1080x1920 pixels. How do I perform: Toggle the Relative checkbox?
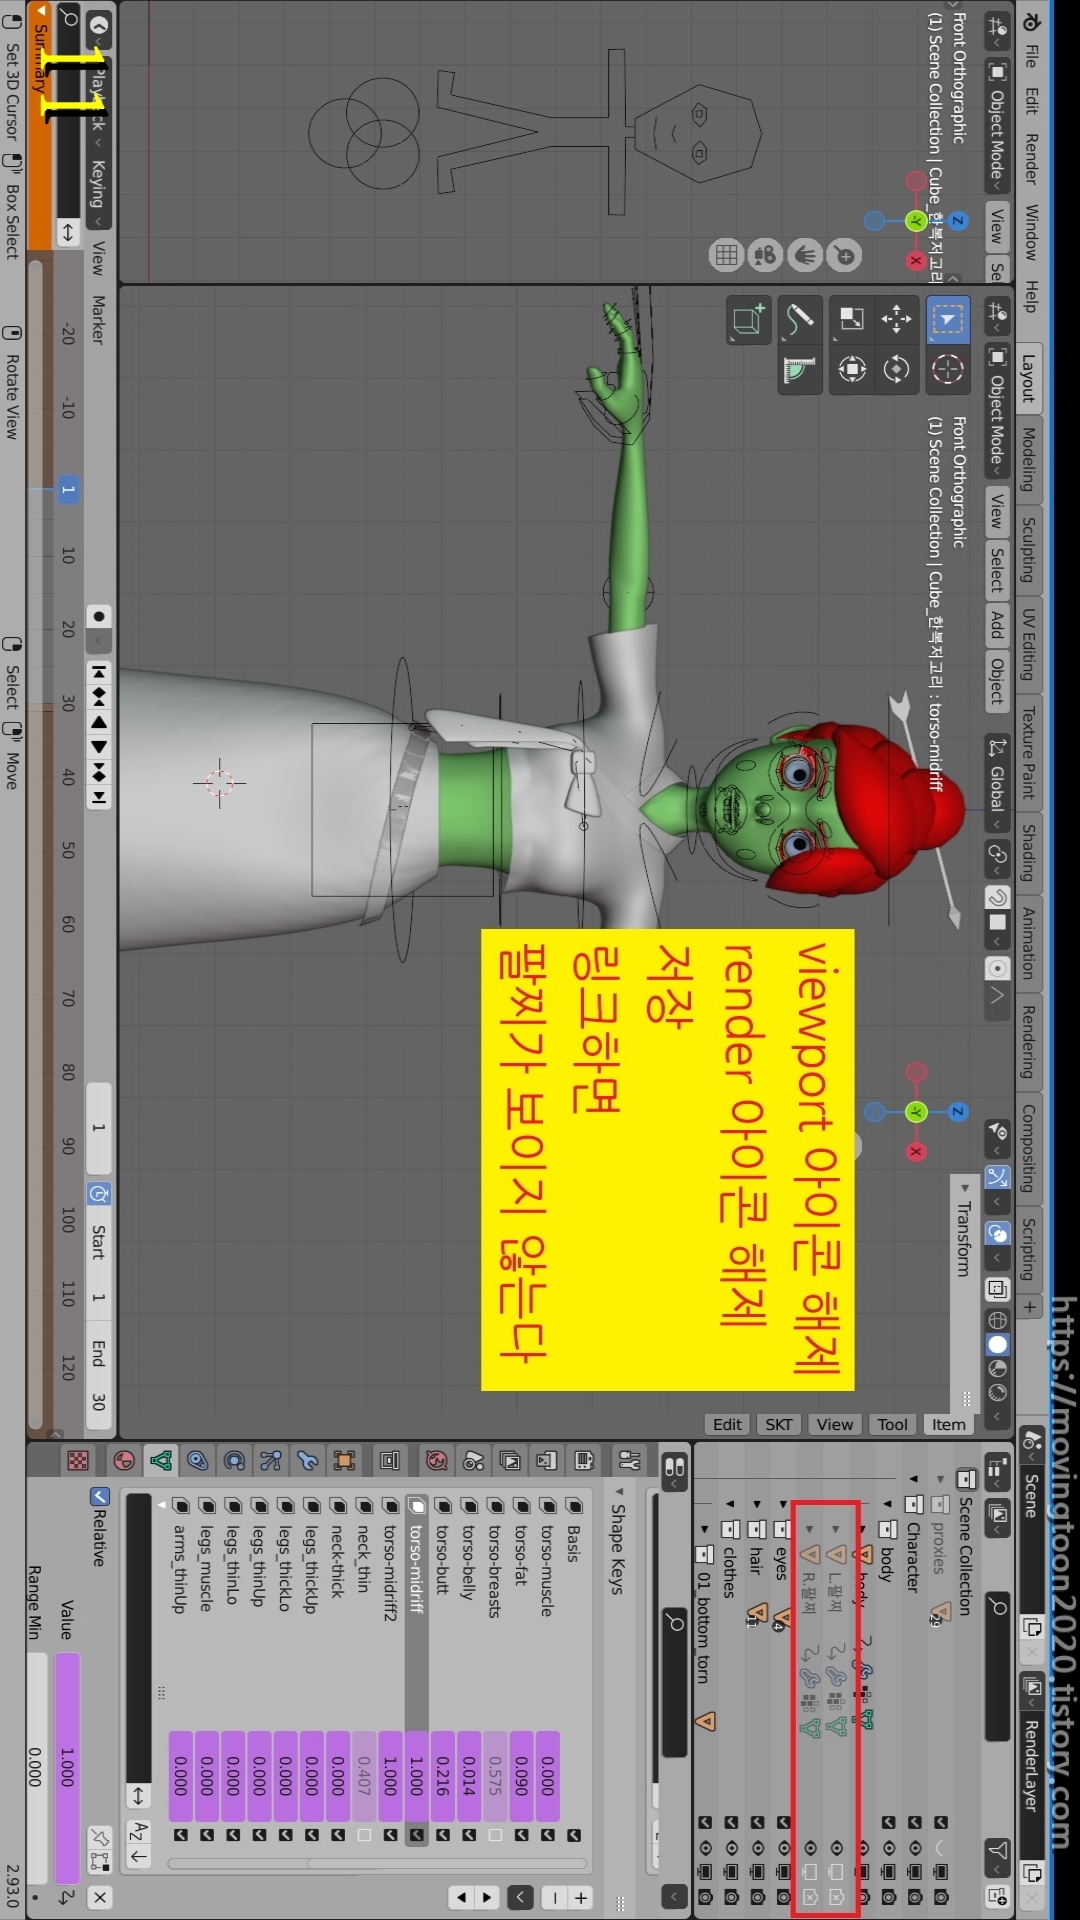[100, 1497]
